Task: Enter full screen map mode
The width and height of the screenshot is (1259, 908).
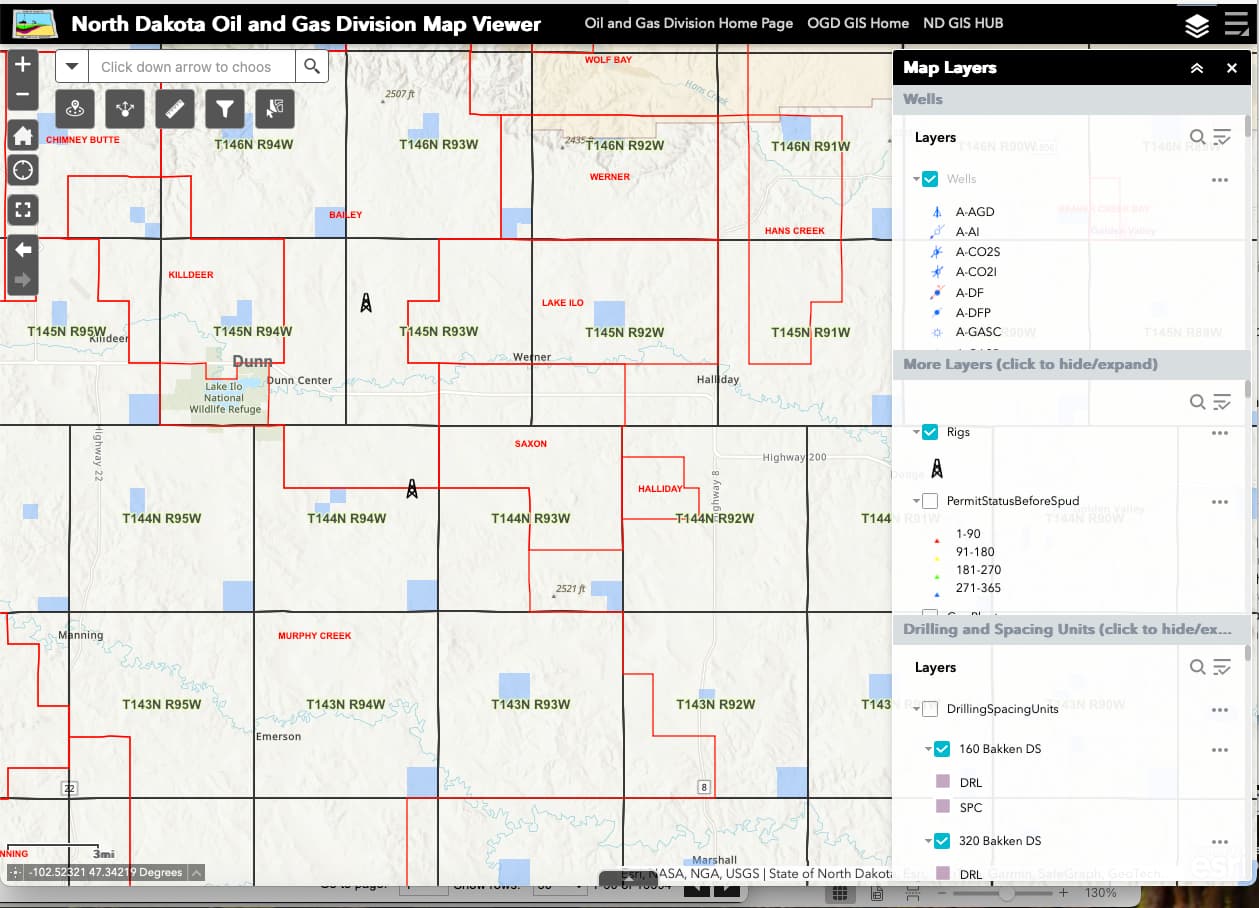Action: pyautogui.click(x=23, y=210)
